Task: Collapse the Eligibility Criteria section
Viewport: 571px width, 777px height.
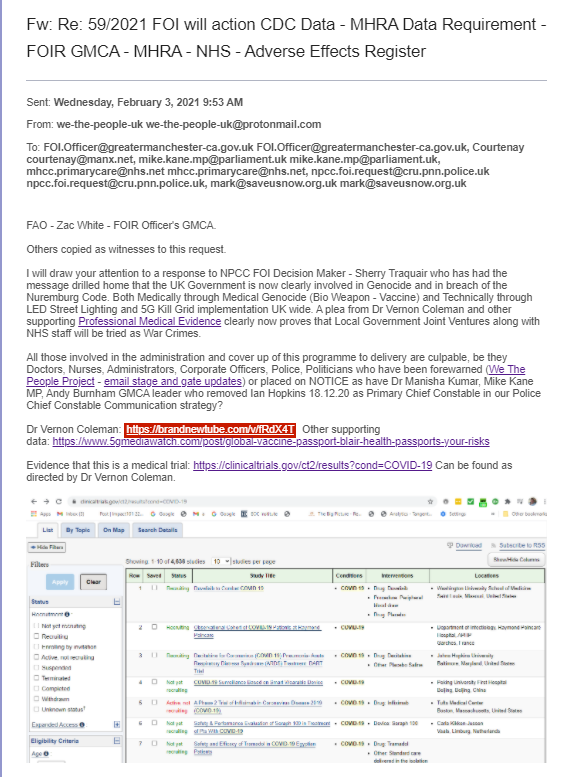Action: coord(117,741)
